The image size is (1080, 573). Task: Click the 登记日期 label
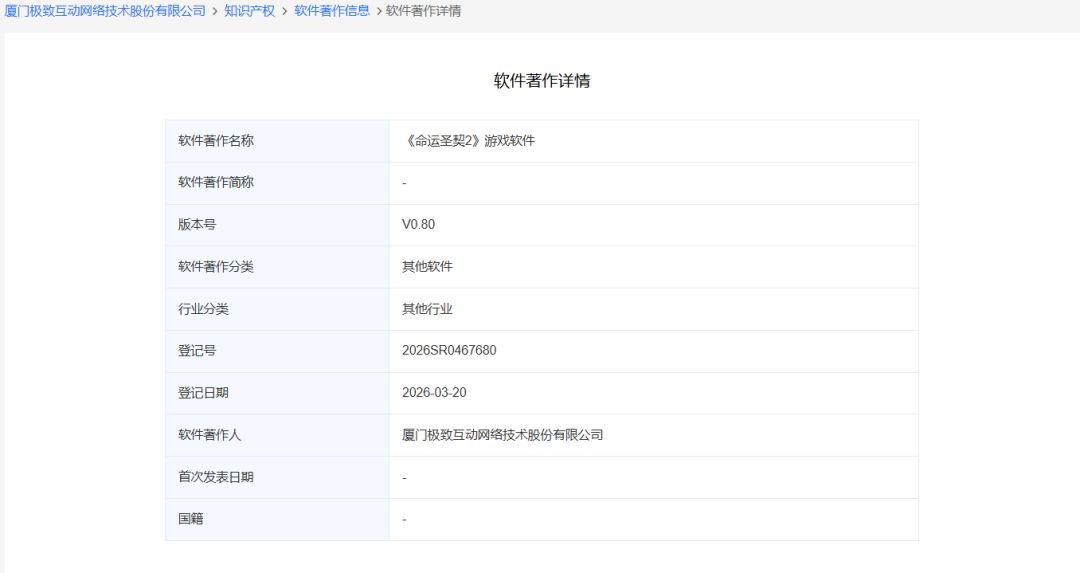point(203,393)
